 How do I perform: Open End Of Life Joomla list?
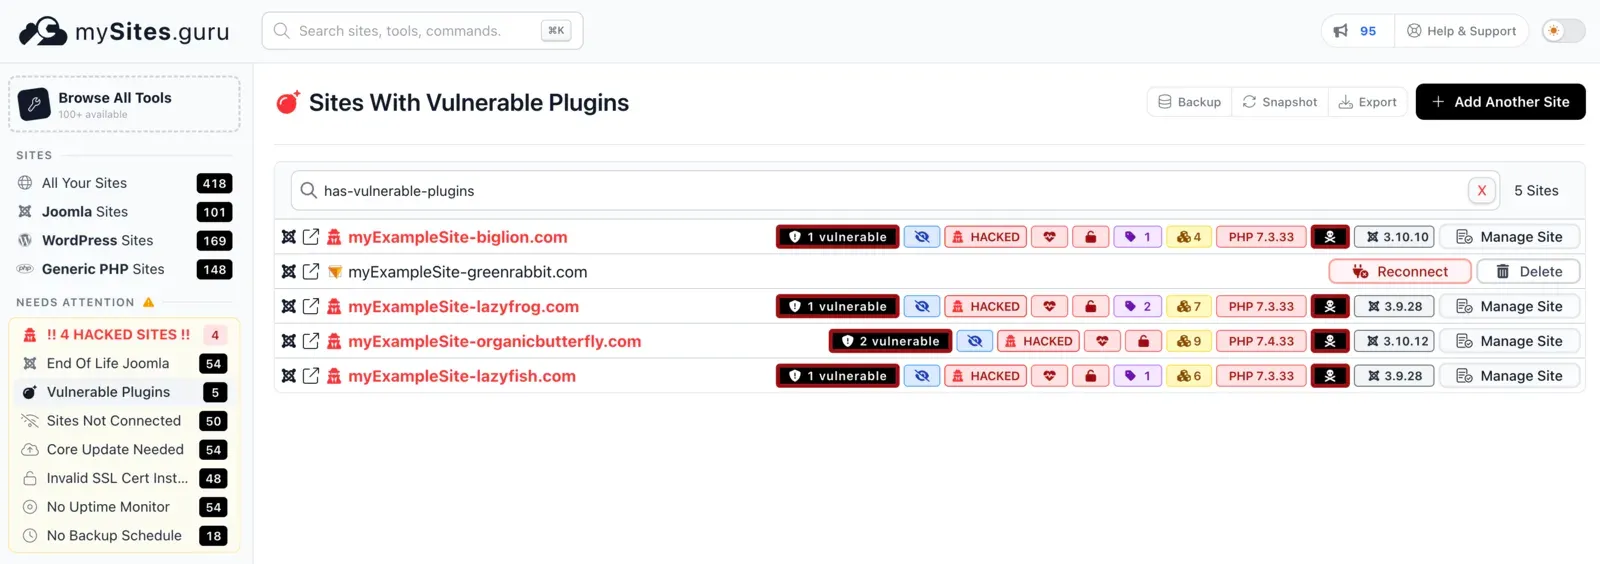(x=124, y=363)
